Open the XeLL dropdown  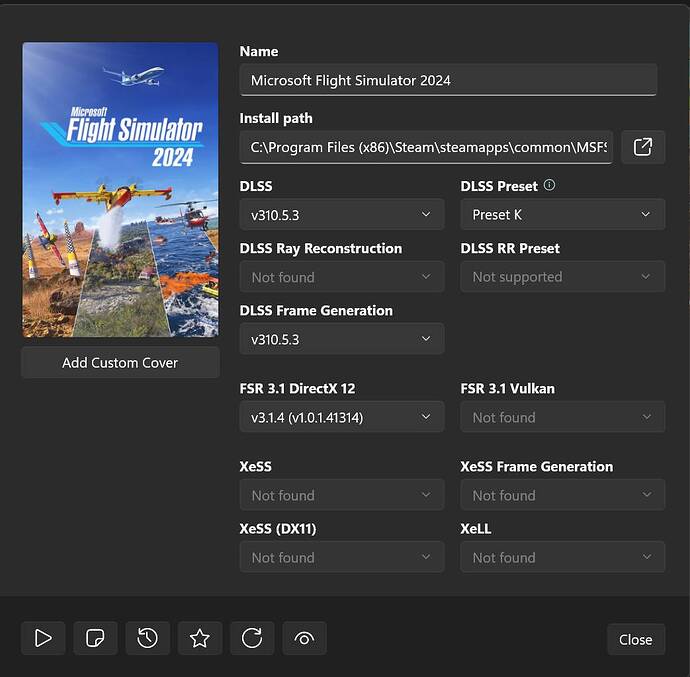click(563, 557)
